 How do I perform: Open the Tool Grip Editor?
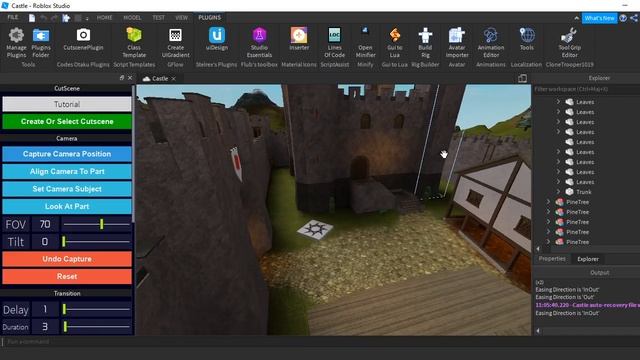point(569,43)
